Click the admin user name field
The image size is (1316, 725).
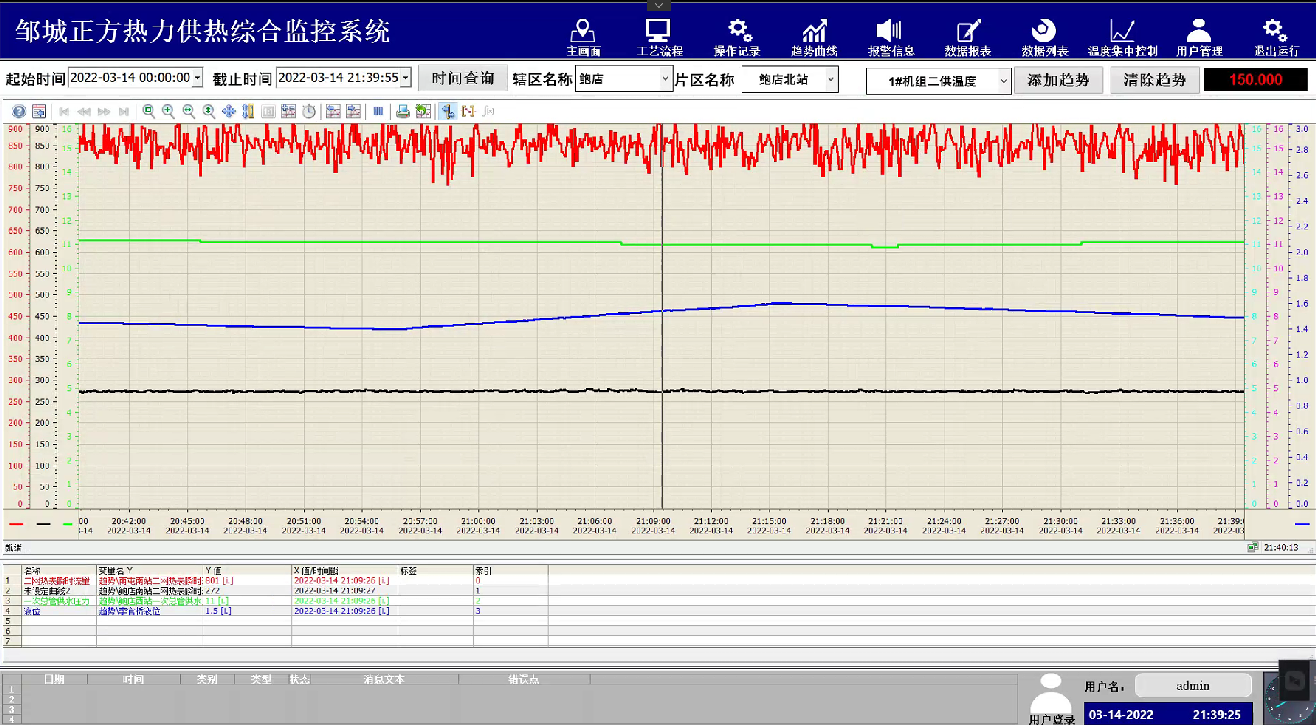point(1193,686)
